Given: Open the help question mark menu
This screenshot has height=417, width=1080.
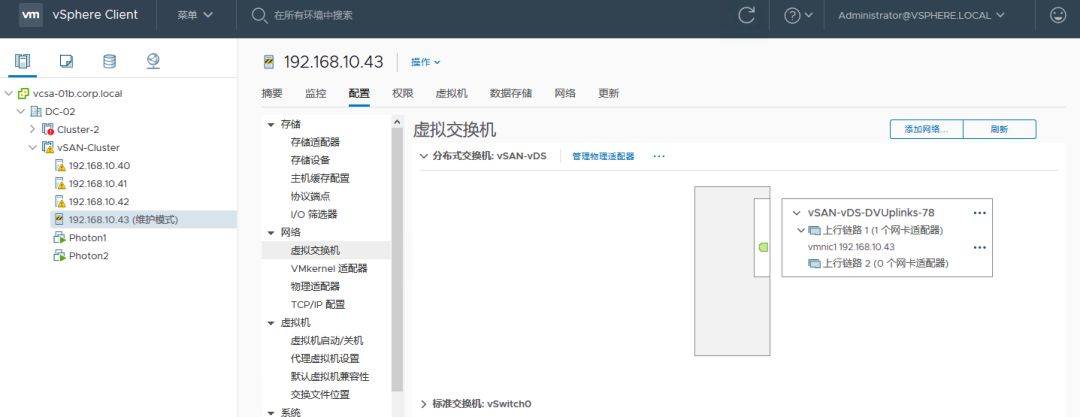Looking at the screenshot, I should click(x=798, y=15).
